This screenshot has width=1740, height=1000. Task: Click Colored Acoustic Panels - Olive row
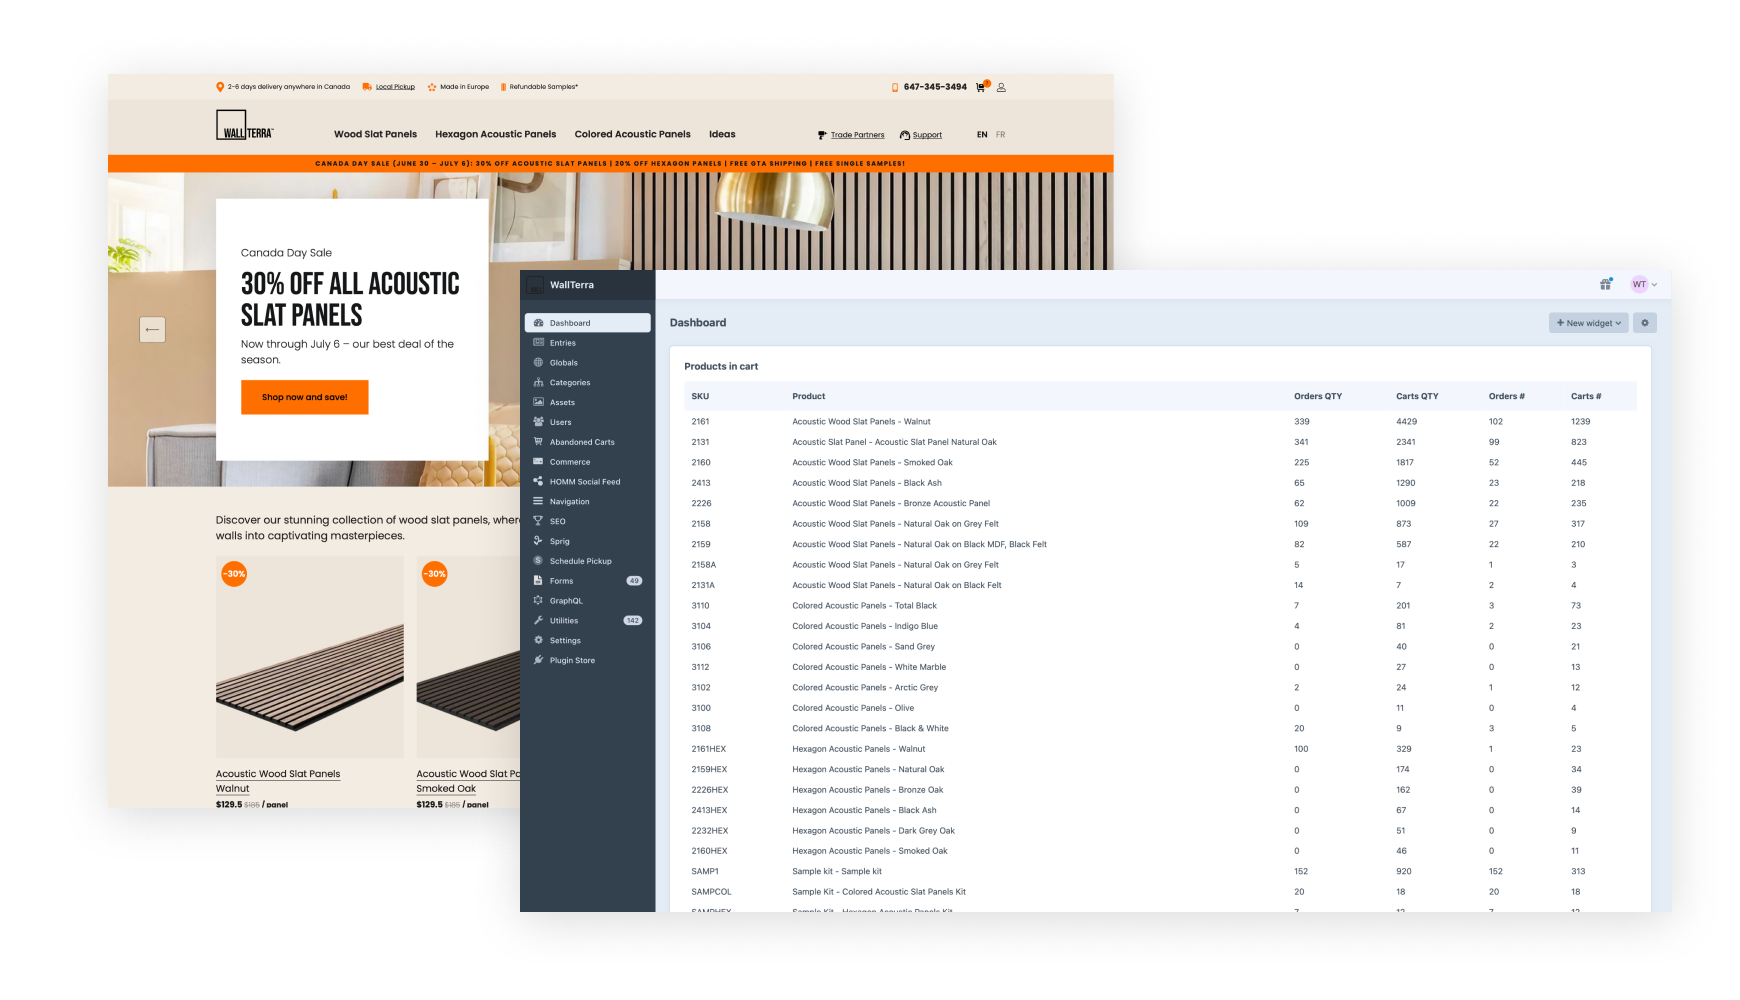tap(1160, 708)
